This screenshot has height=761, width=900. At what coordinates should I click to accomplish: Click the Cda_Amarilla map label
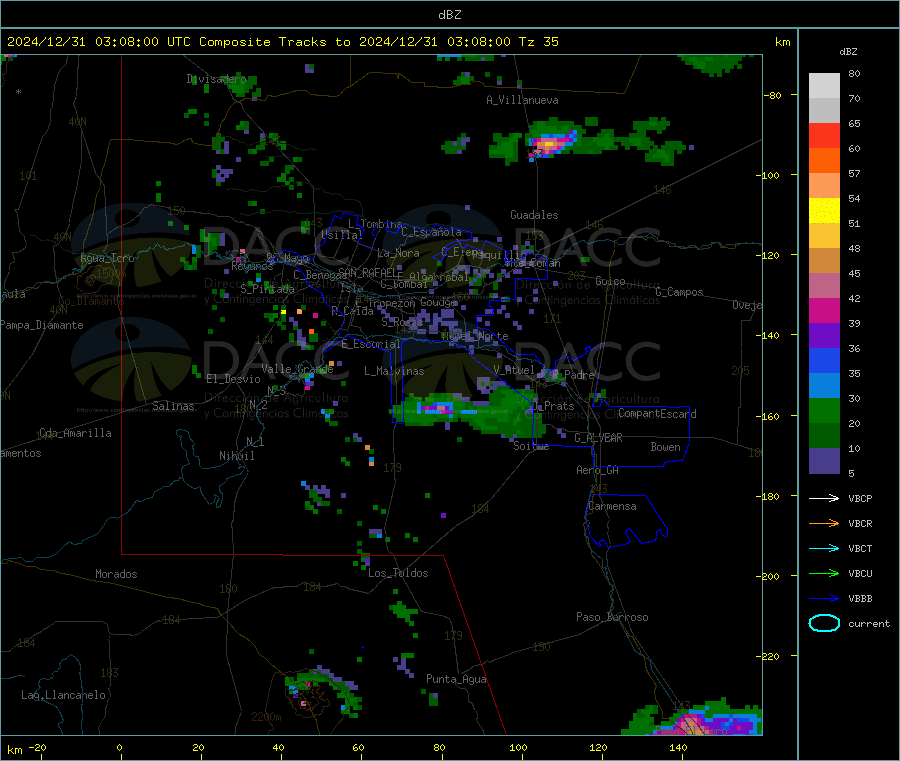pos(75,433)
